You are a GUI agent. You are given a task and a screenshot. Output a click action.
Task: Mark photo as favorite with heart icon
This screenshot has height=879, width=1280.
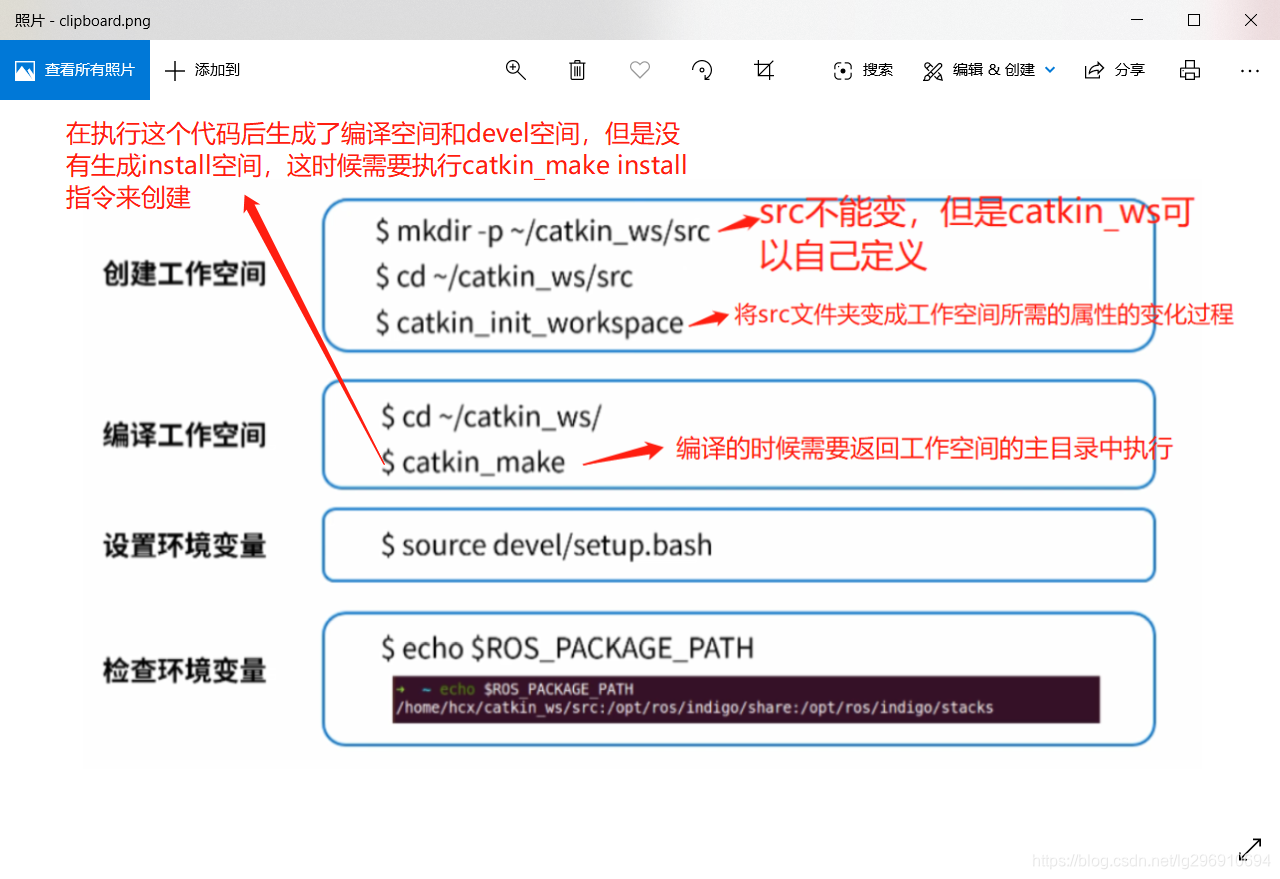tap(640, 70)
